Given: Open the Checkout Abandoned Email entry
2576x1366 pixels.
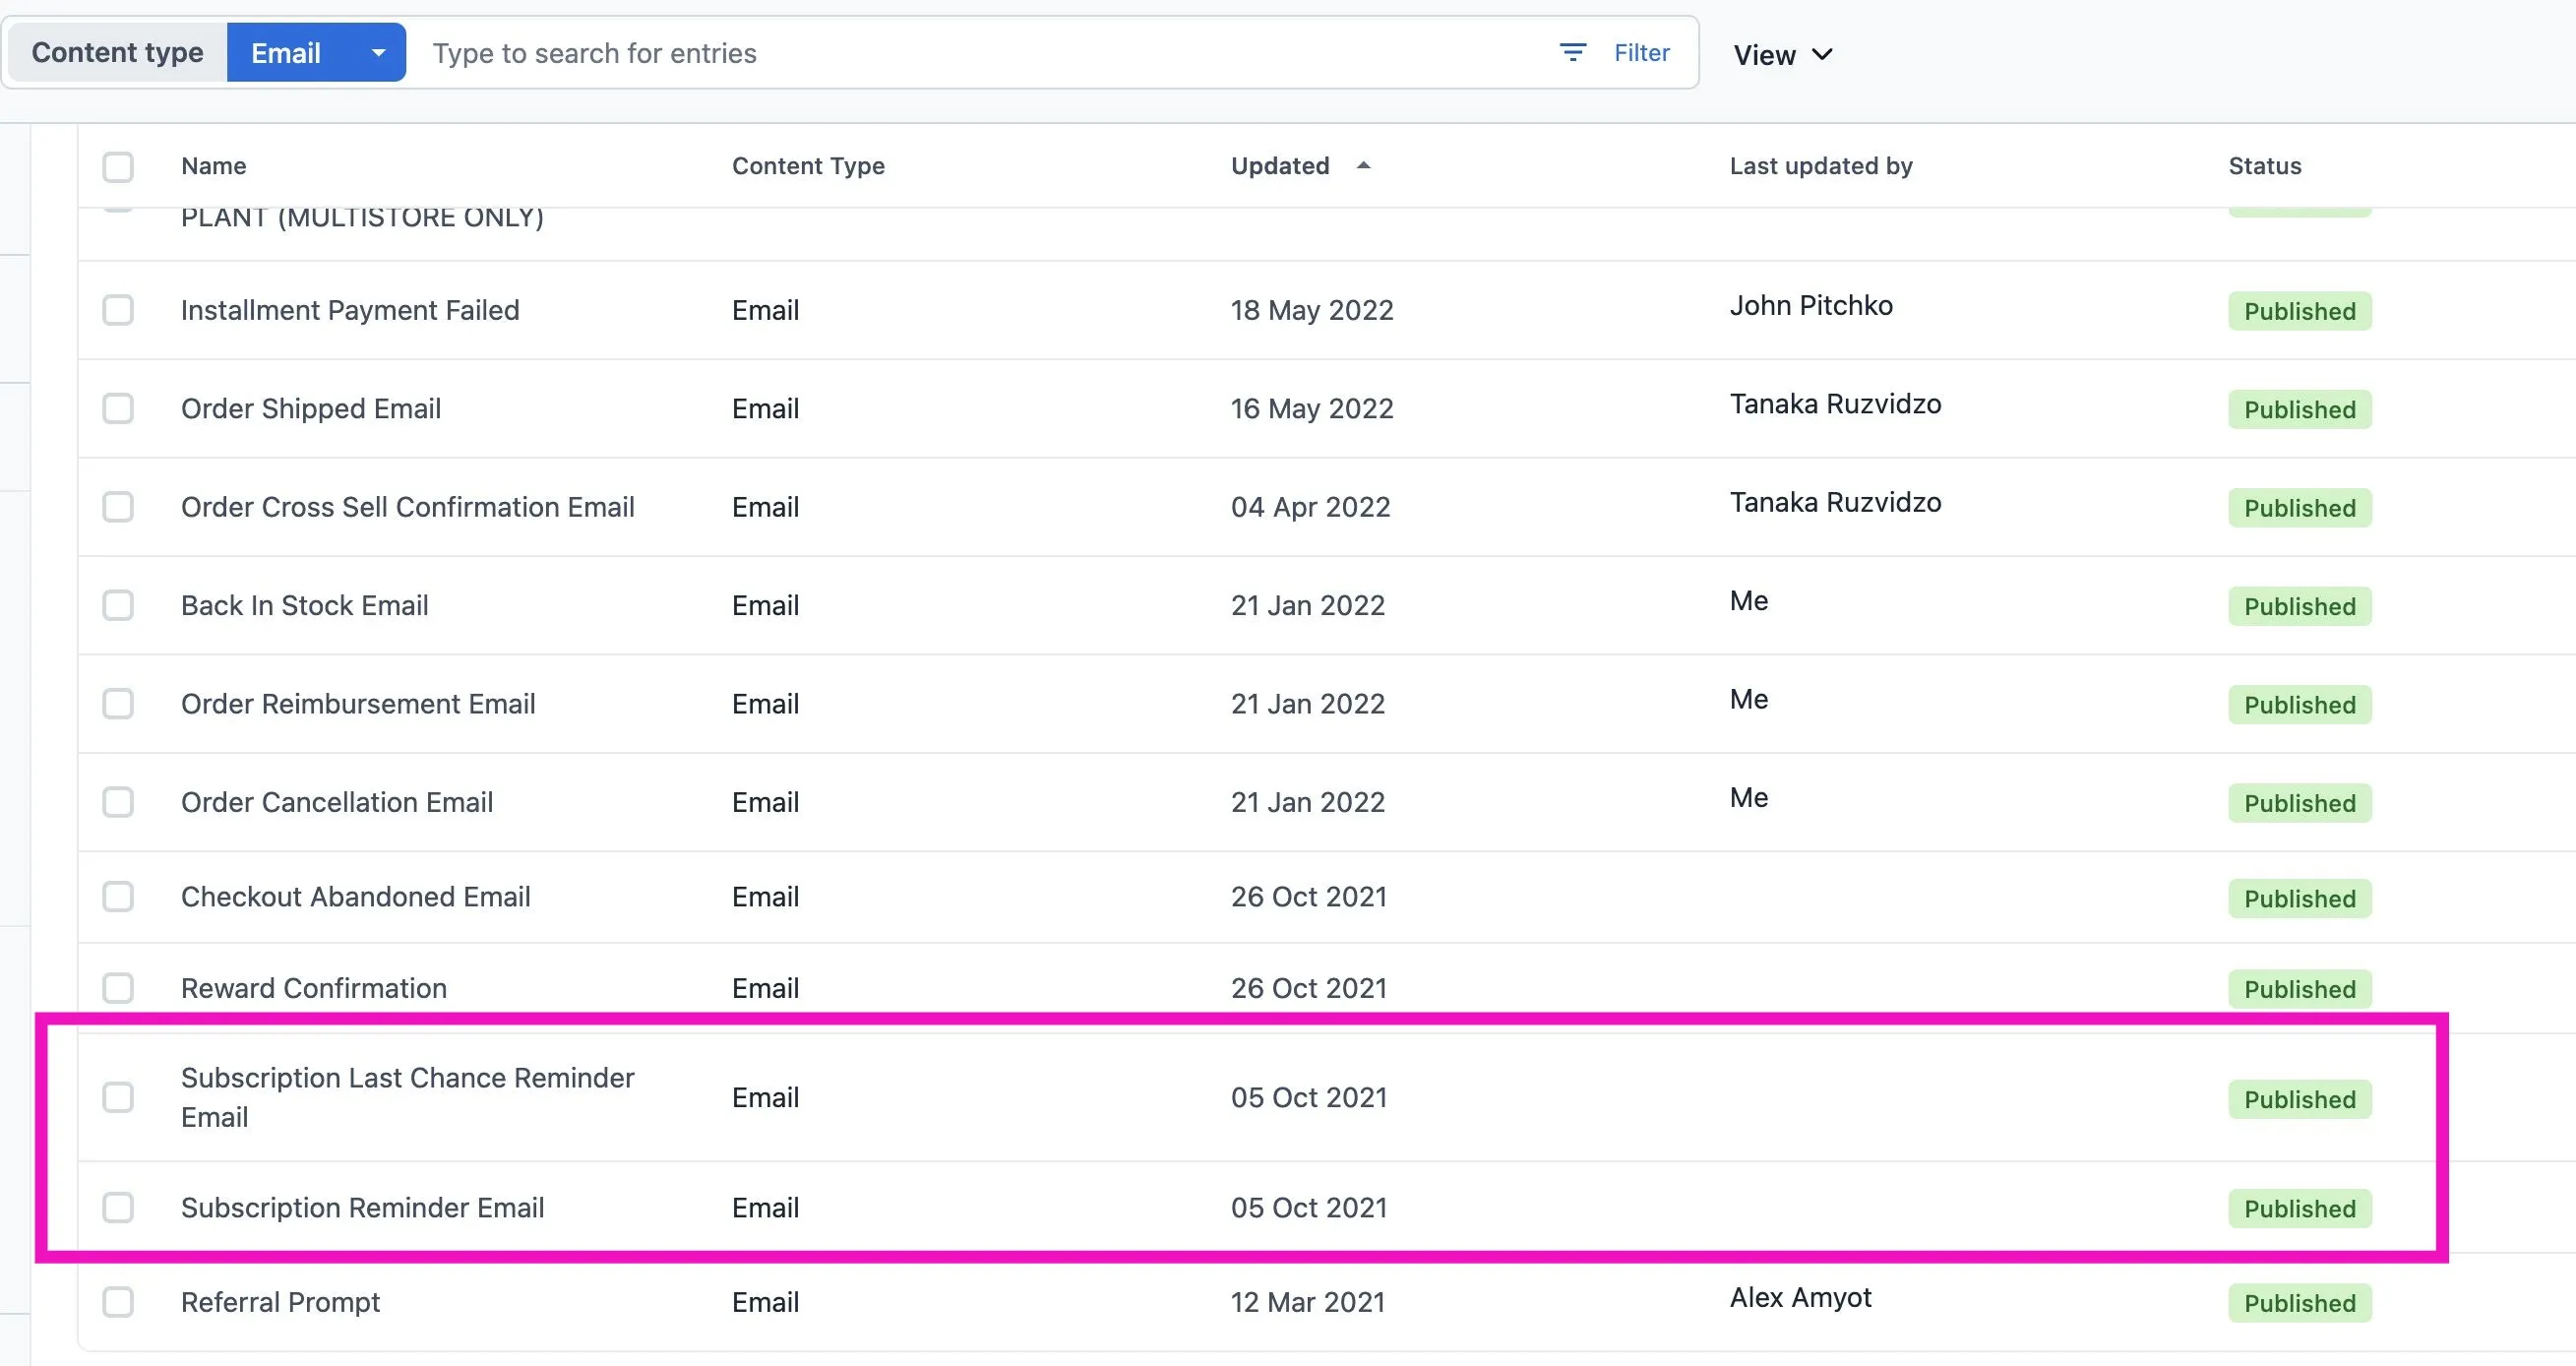Looking at the screenshot, I should tap(355, 896).
